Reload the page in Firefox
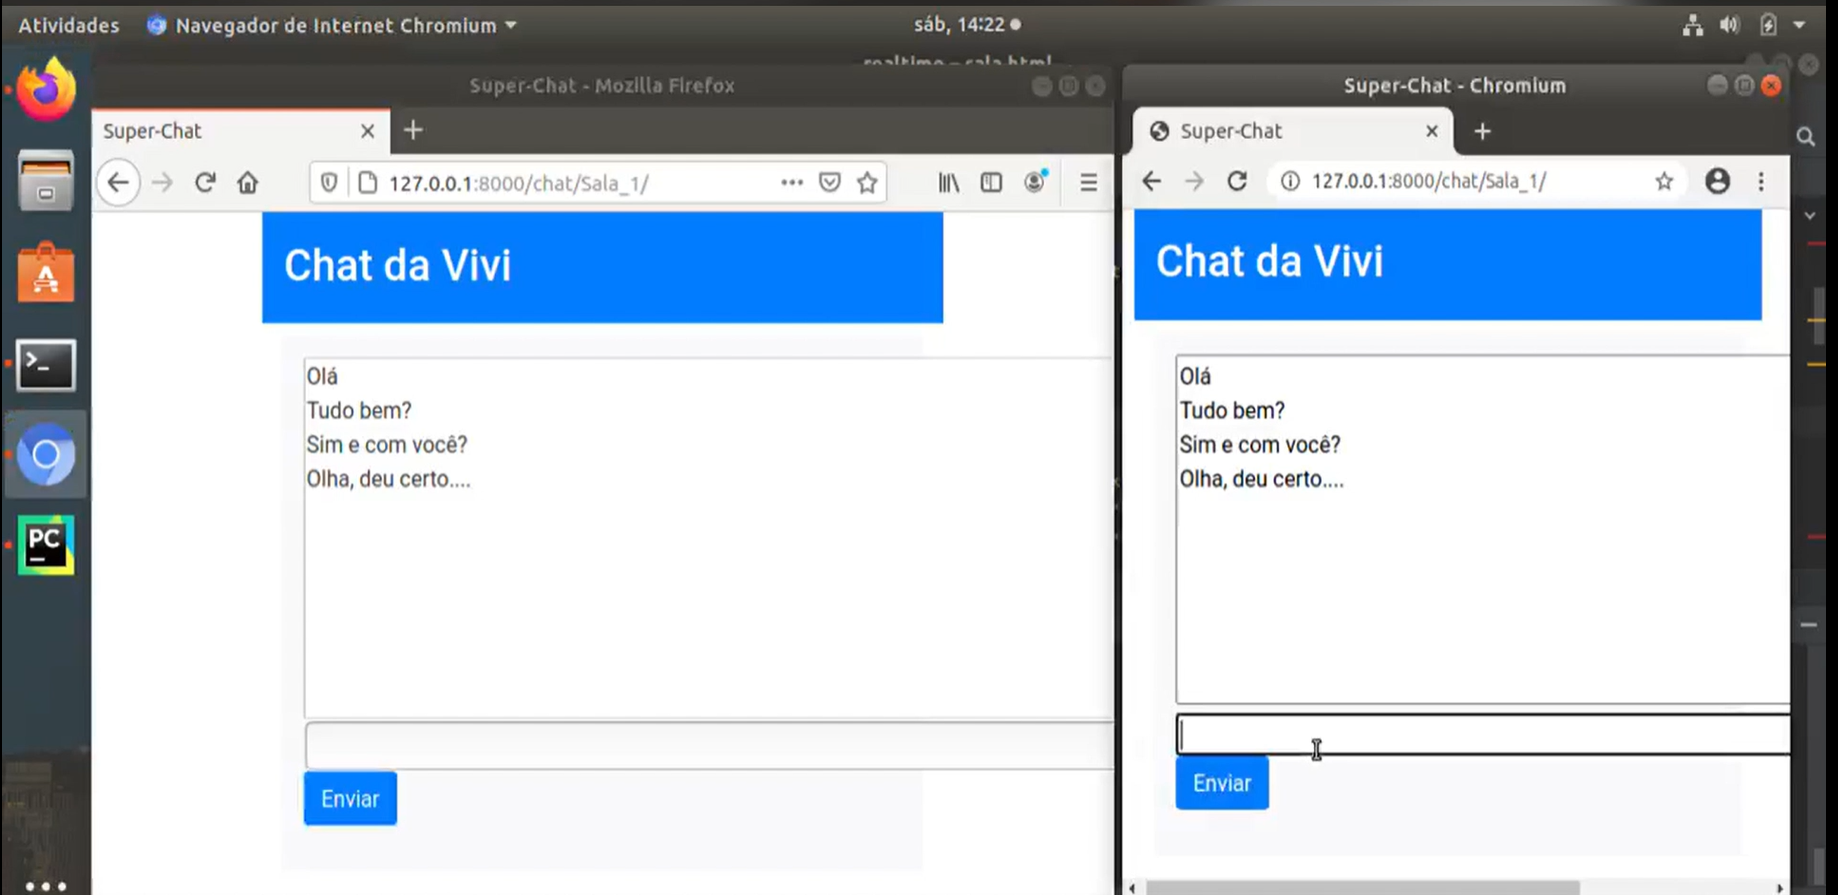This screenshot has width=1838, height=895. click(x=205, y=183)
